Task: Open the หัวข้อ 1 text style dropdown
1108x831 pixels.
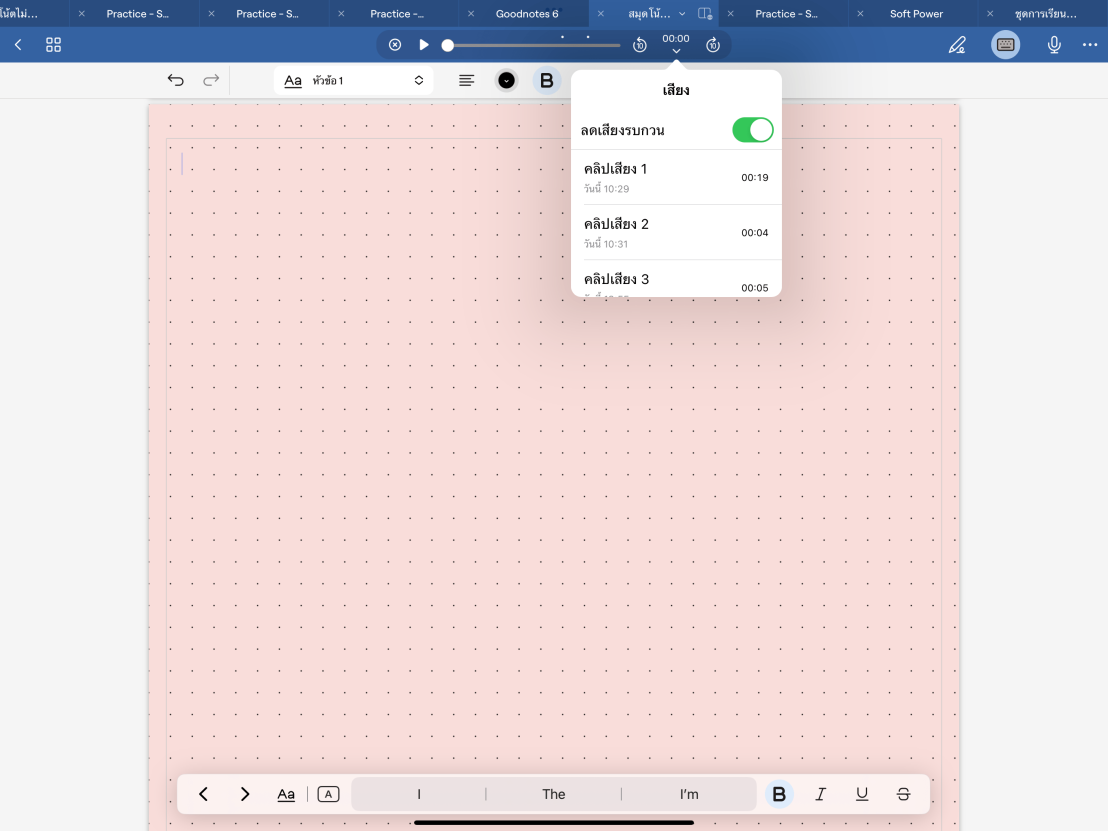Action: 354,80
